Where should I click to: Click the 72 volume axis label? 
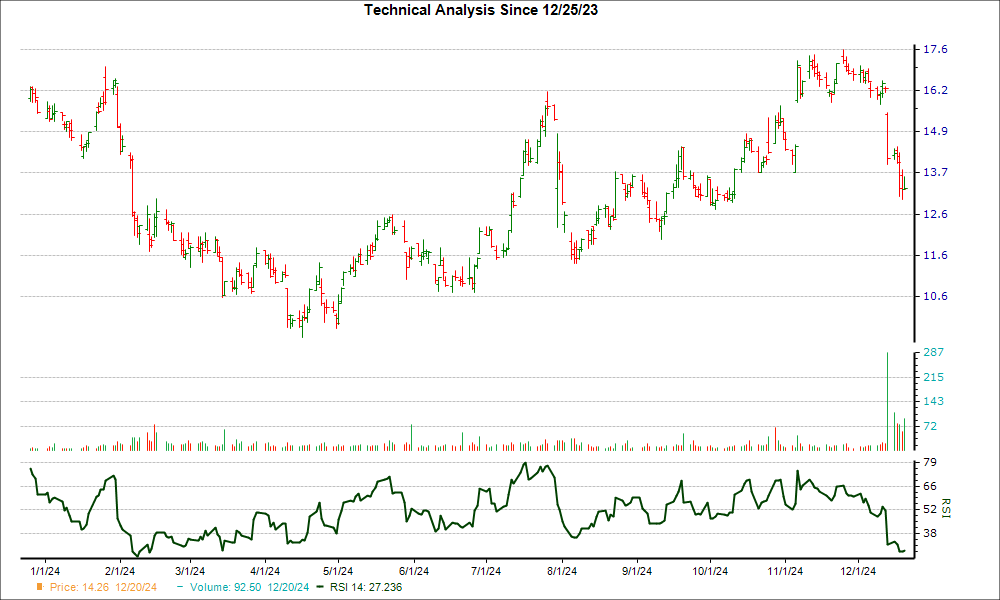coord(930,426)
